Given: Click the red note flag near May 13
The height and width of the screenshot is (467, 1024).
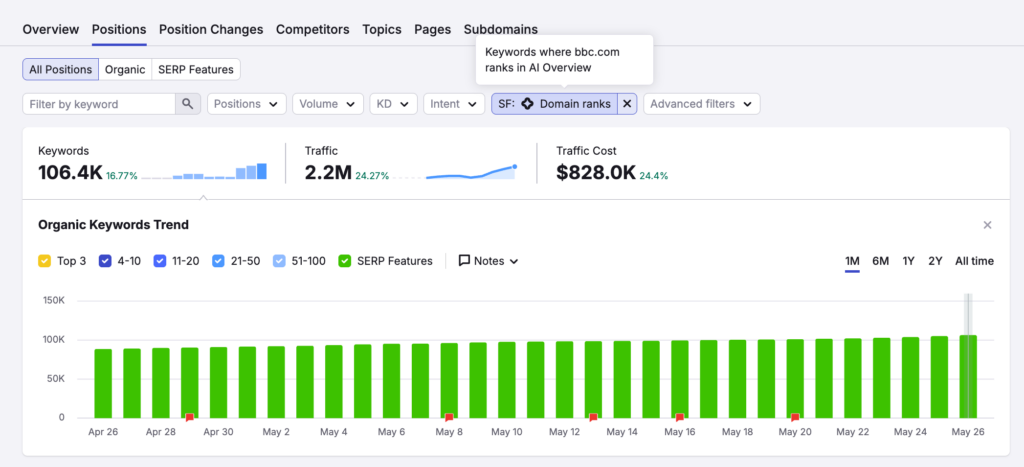Looking at the screenshot, I should click(593, 417).
